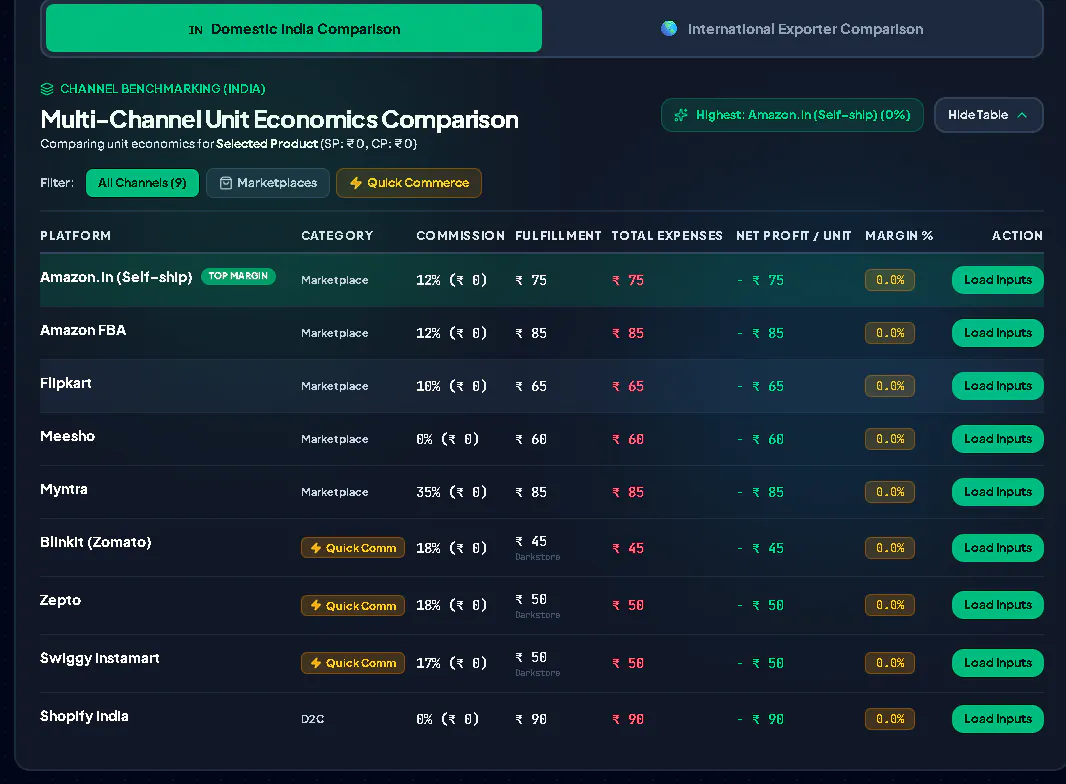Image resolution: width=1066 pixels, height=784 pixels.
Task: Load Inputs for Myntra row
Action: [x=997, y=492]
